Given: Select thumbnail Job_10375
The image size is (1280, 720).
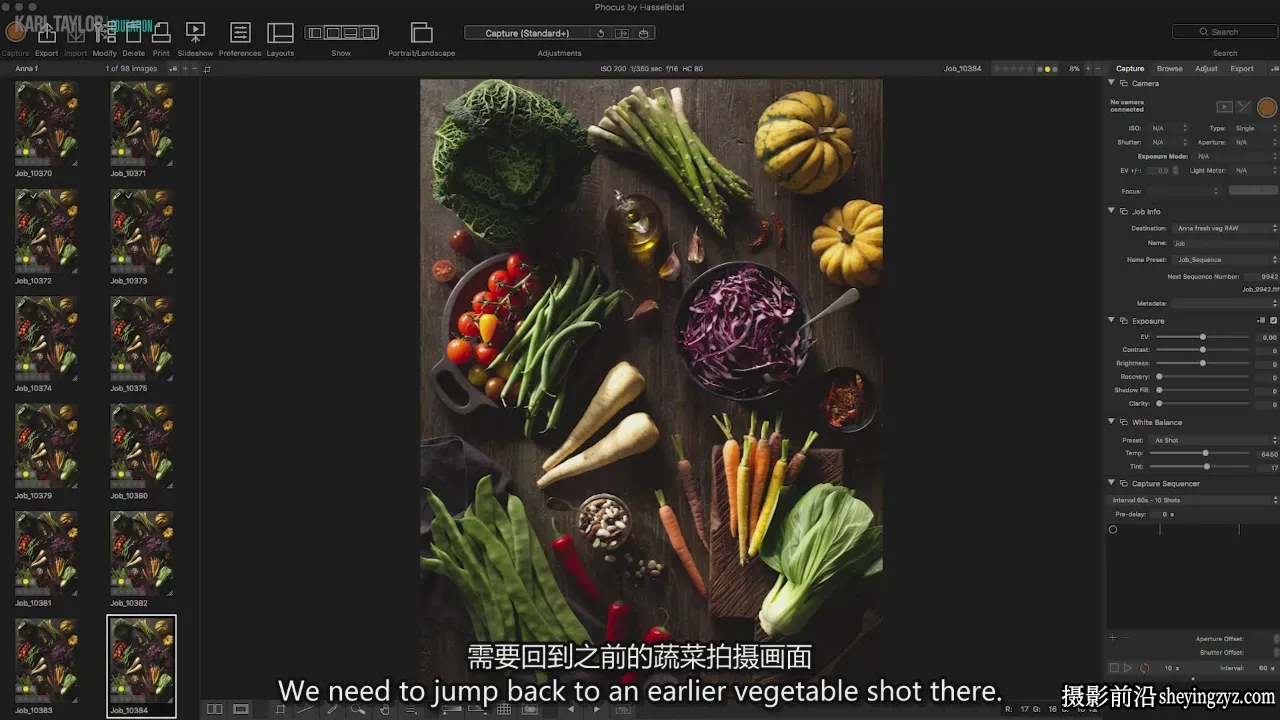Looking at the screenshot, I should [142, 339].
